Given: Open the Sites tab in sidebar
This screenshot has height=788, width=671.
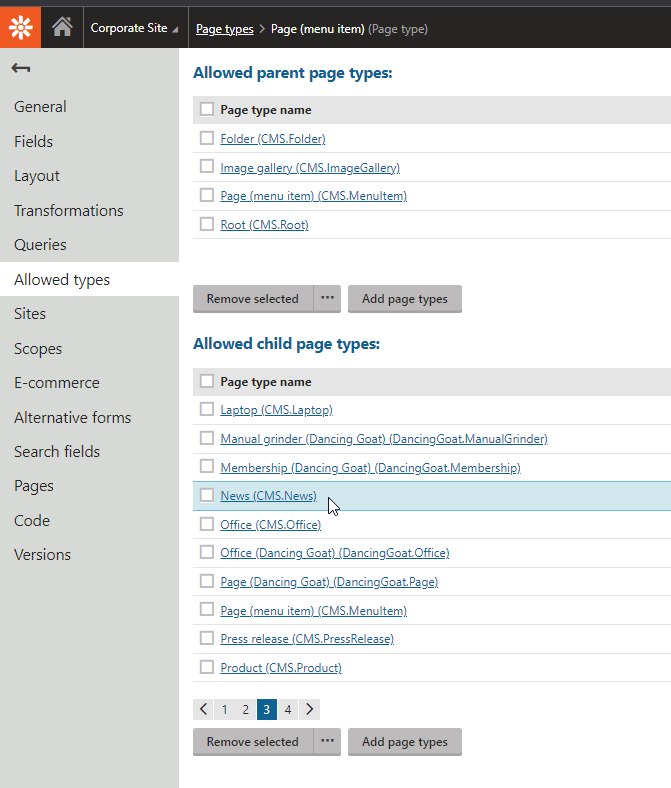Looking at the screenshot, I should pyautogui.click(x=30, y=314).
